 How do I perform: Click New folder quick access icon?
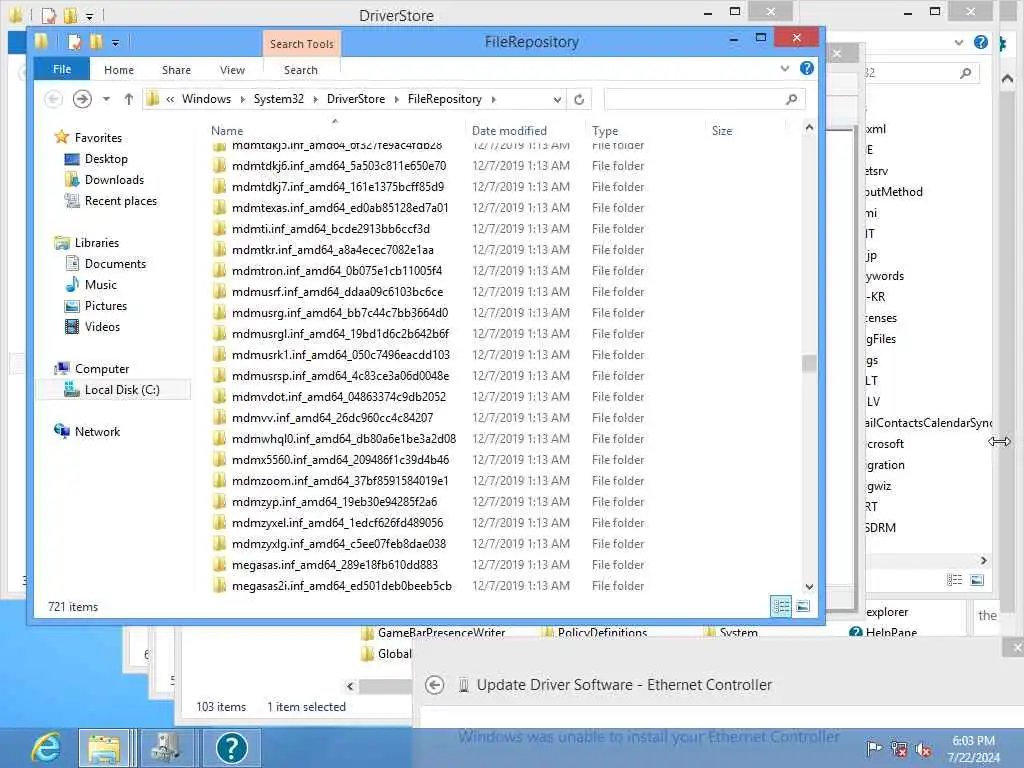[96, 42]
